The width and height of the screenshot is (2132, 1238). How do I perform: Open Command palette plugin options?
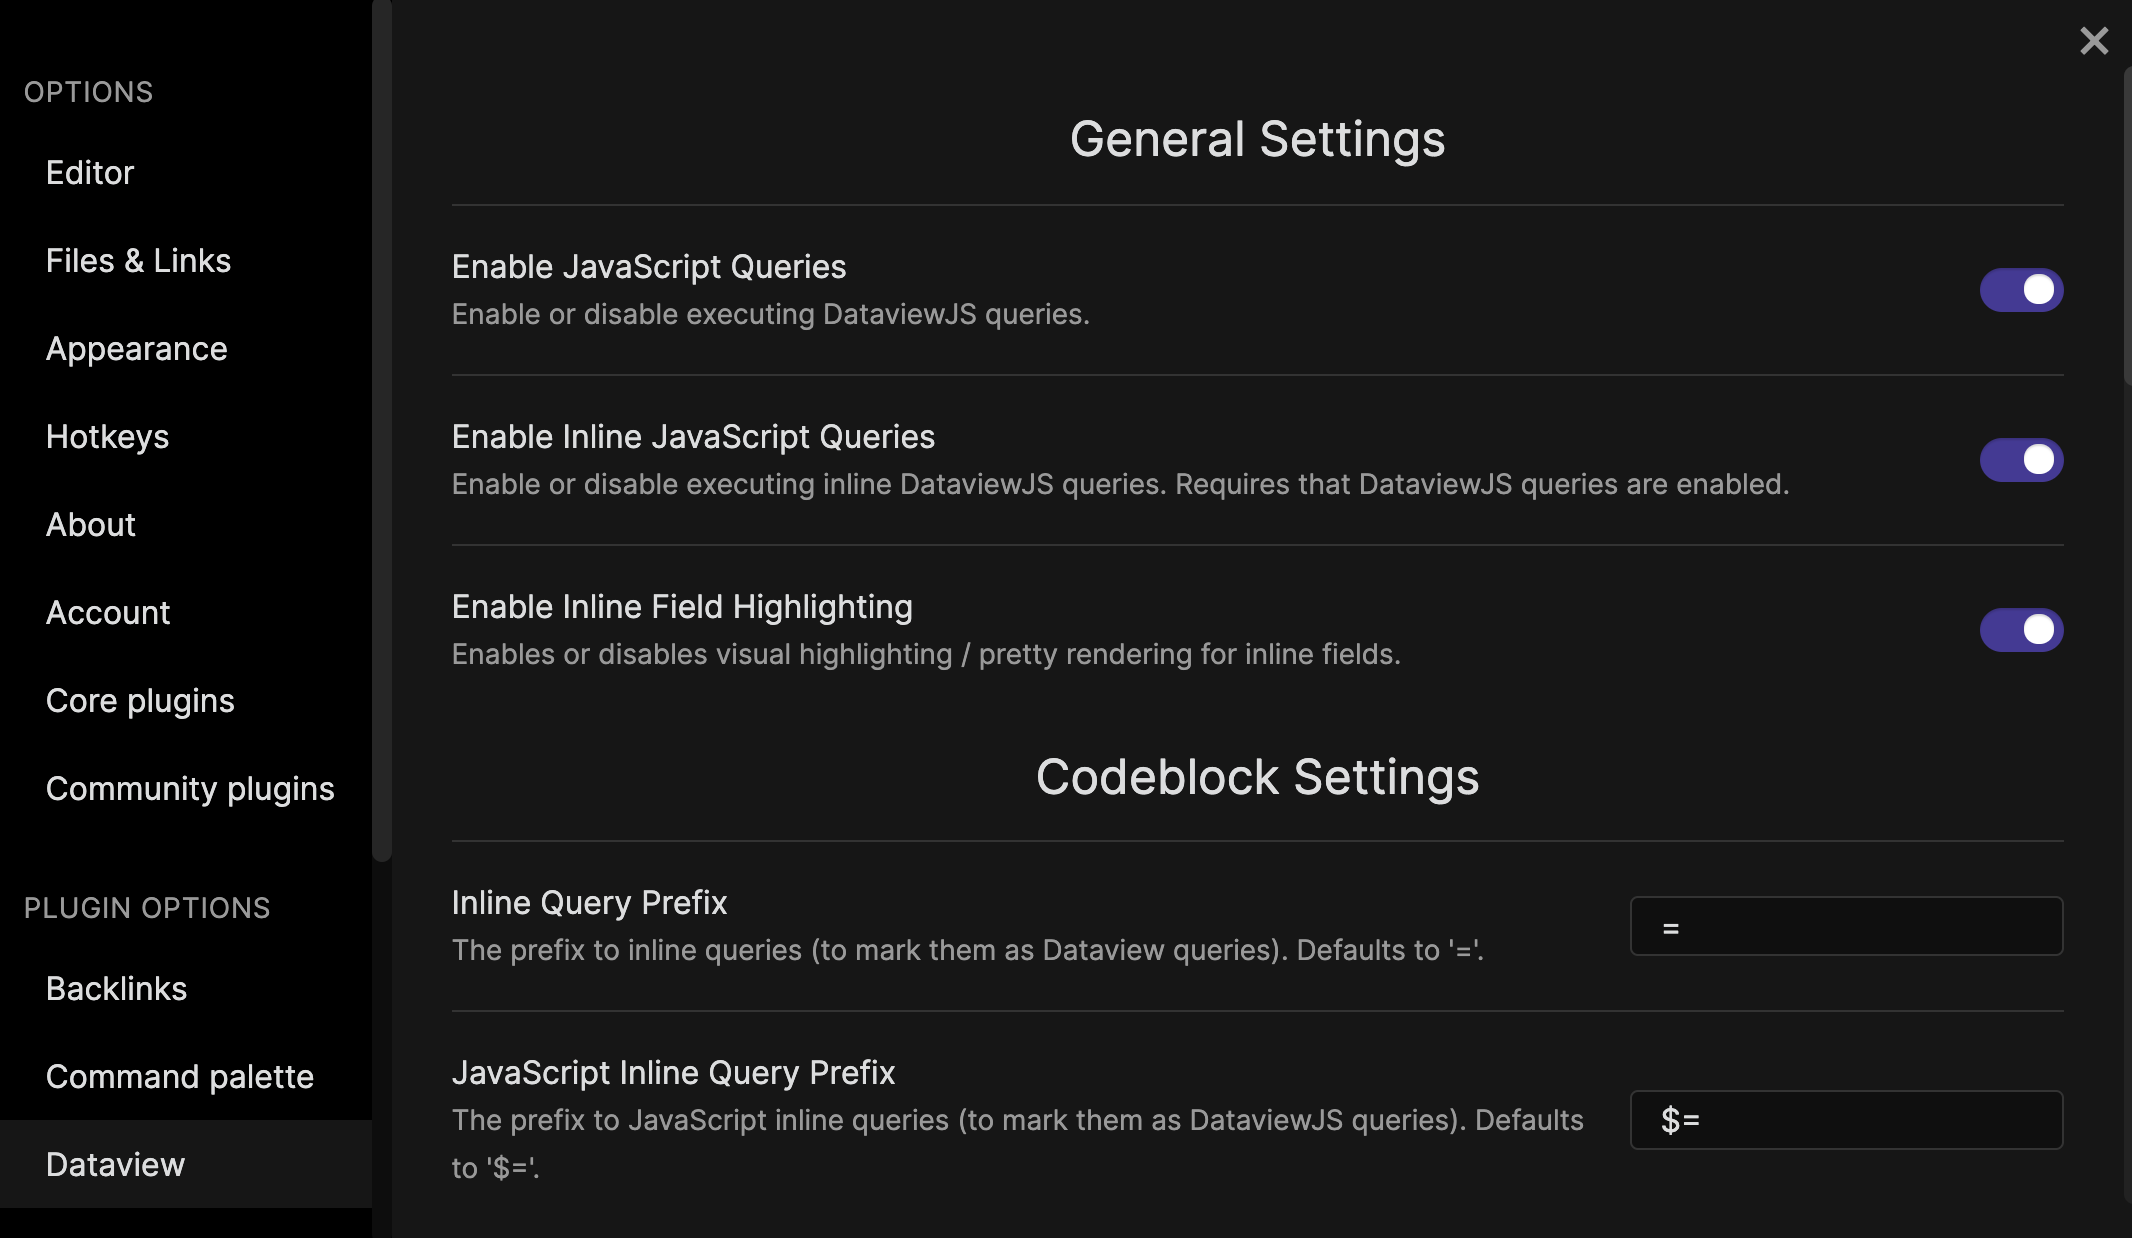pyautogui.click(x=180, y=1077)
